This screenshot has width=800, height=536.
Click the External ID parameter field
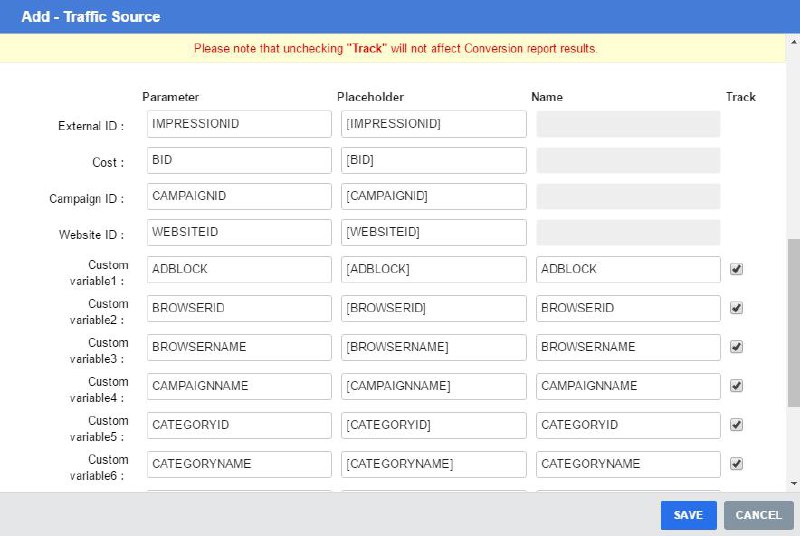pos(239,124)
